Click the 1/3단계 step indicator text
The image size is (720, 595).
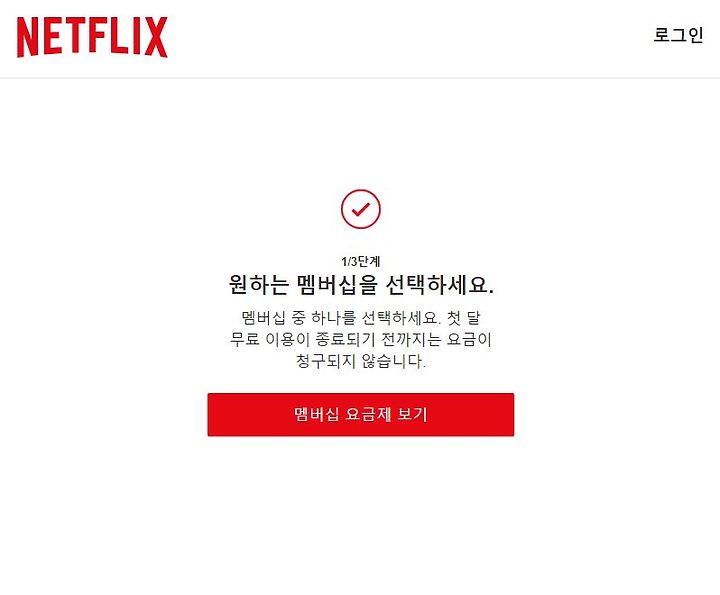360,262
